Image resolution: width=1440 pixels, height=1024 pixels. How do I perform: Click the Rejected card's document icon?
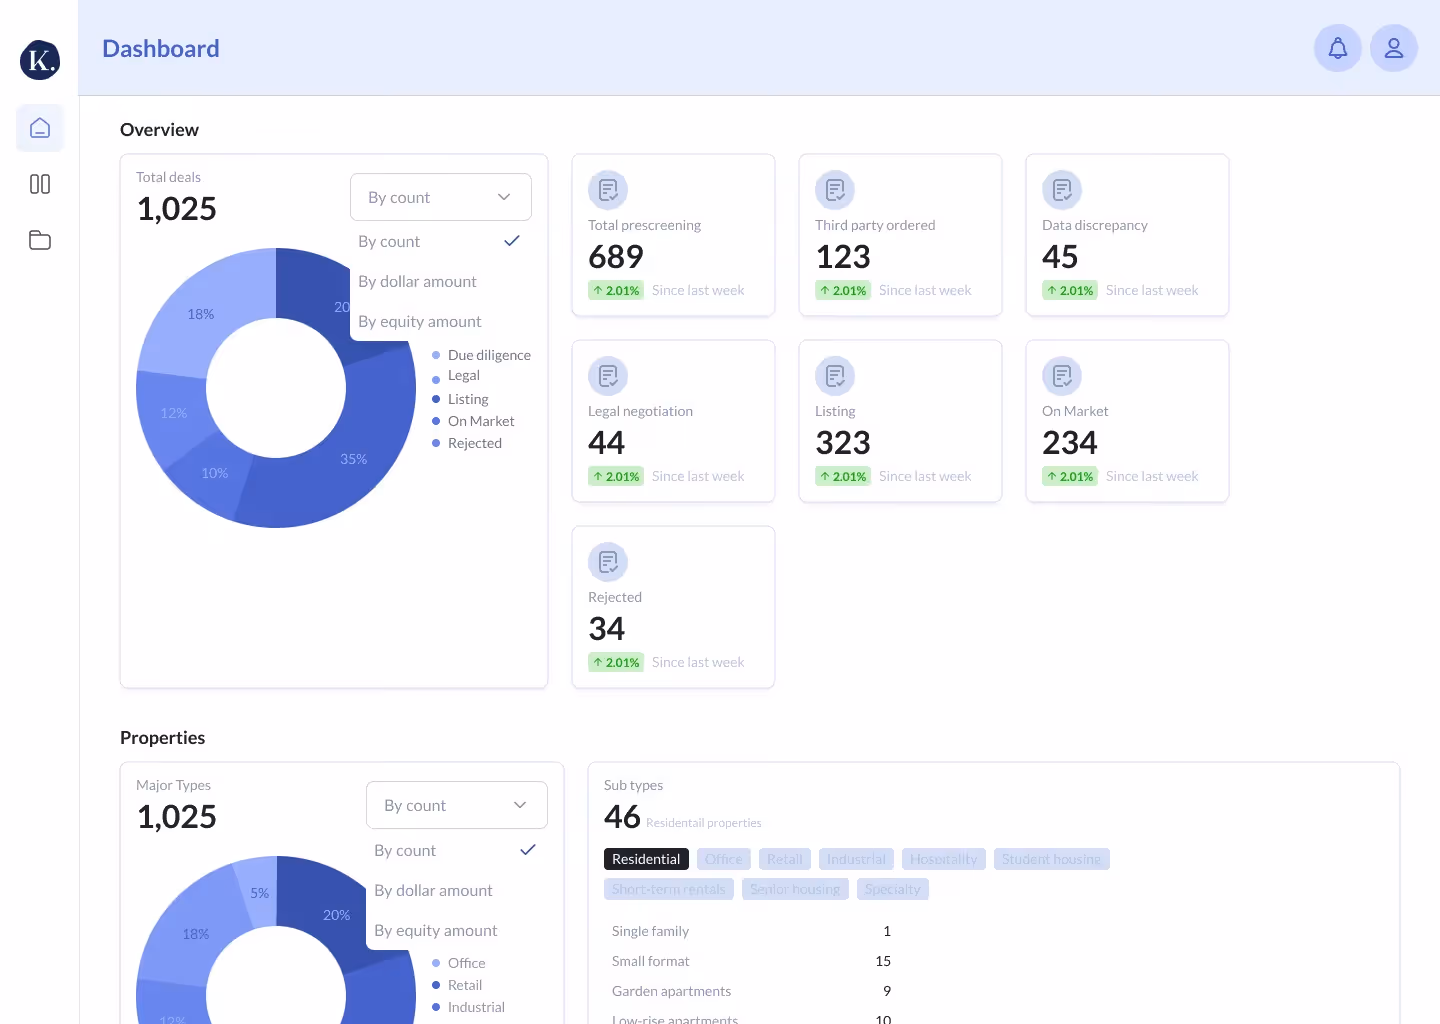point(608,561)
